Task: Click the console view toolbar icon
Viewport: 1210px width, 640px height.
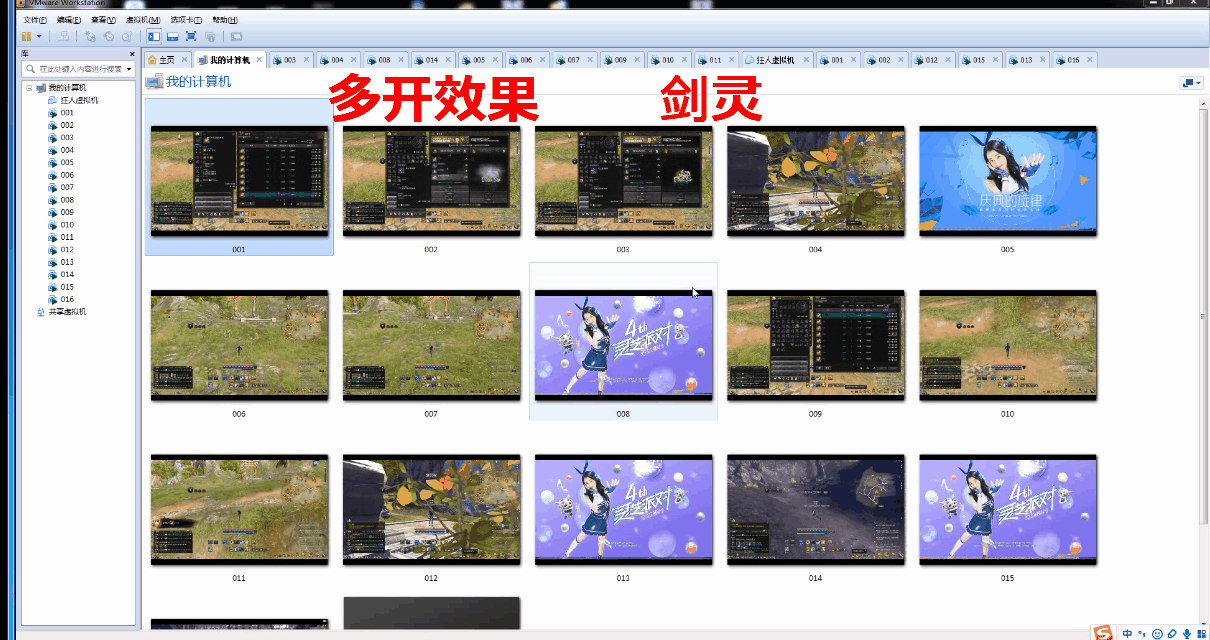Action: pos(237,36)
